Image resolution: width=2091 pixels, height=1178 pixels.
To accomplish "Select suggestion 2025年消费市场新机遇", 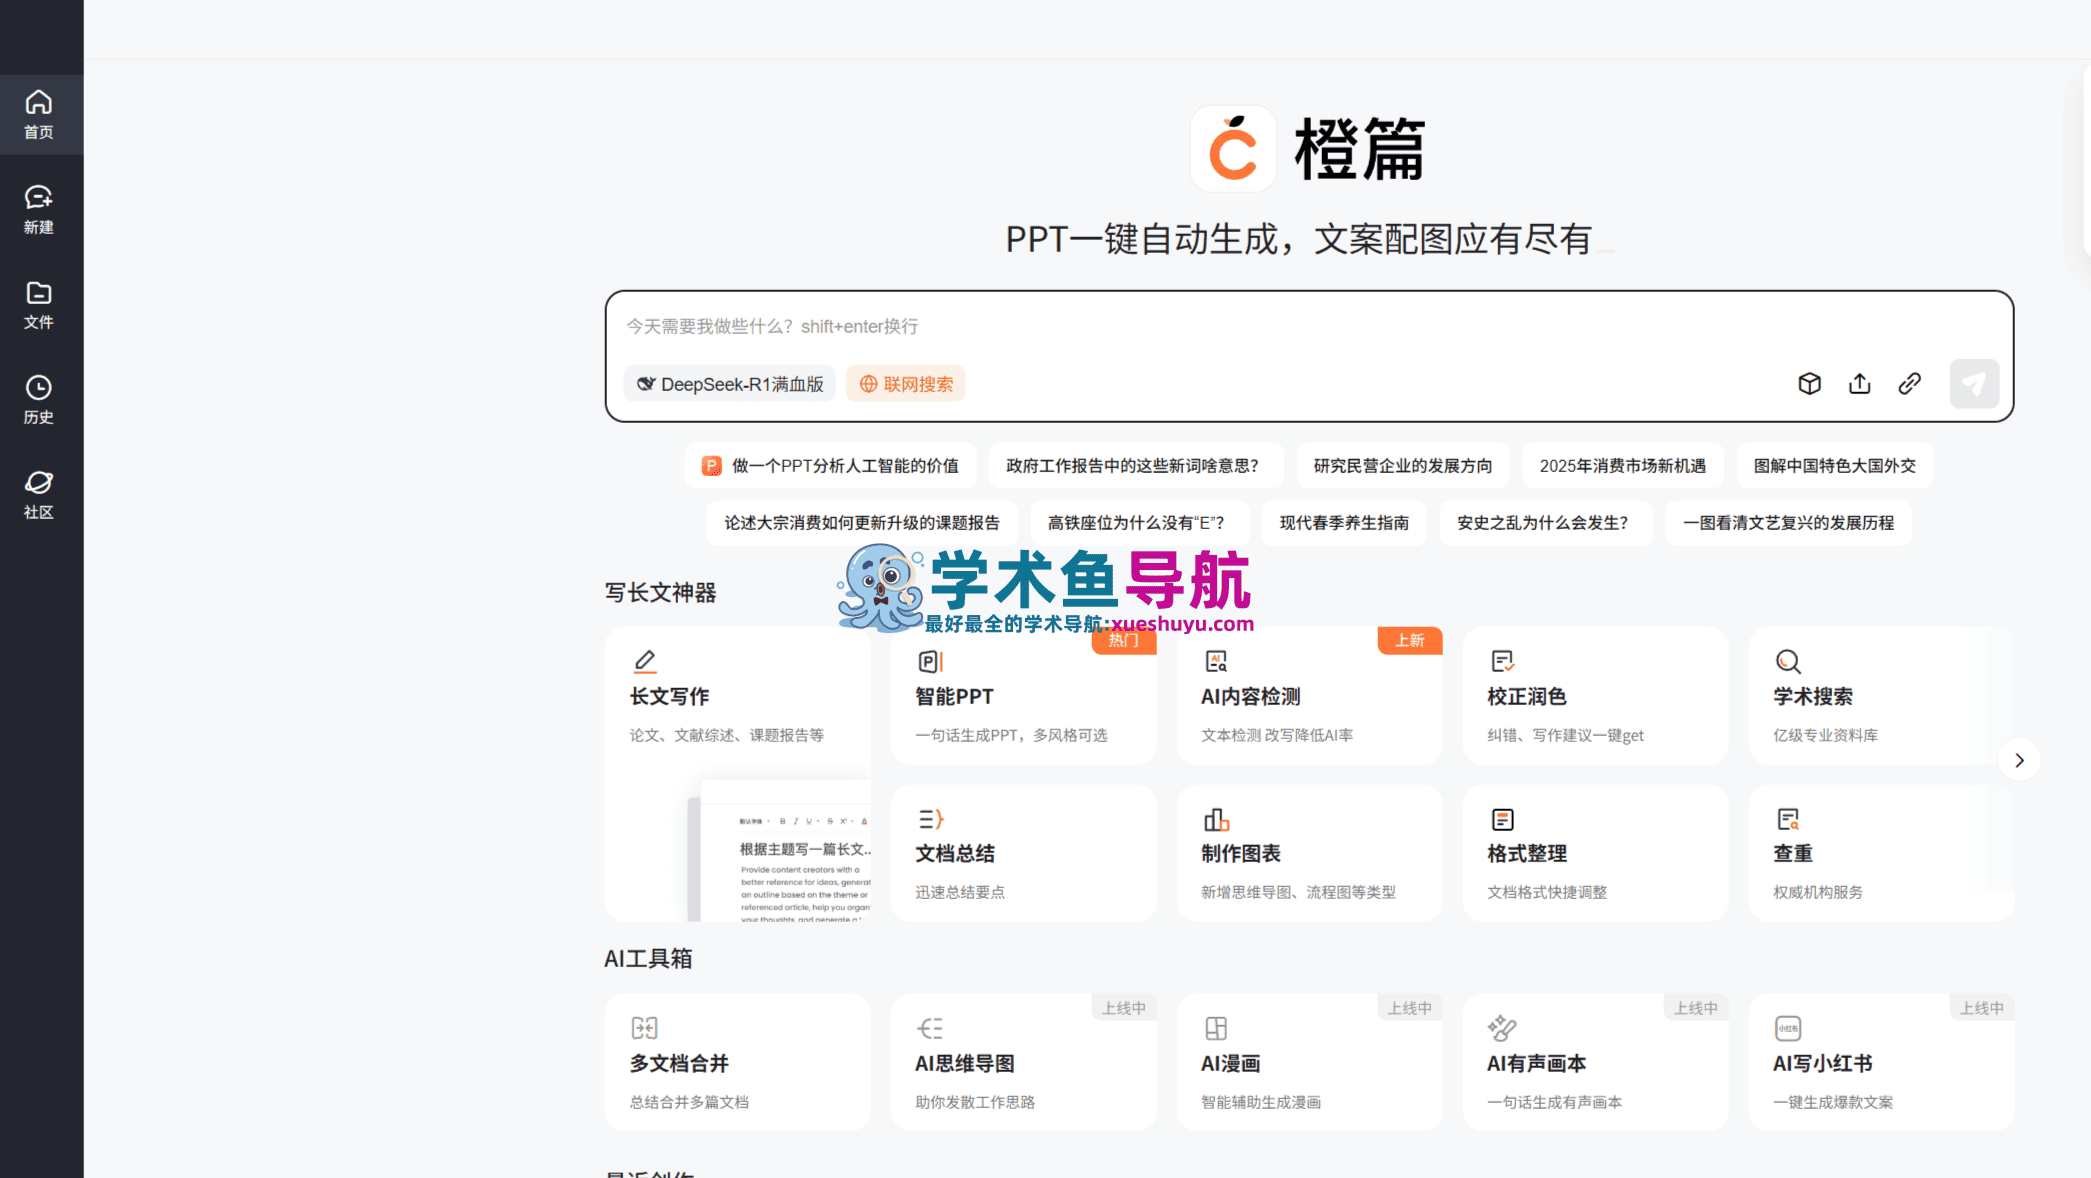I will coord(1623,466).
